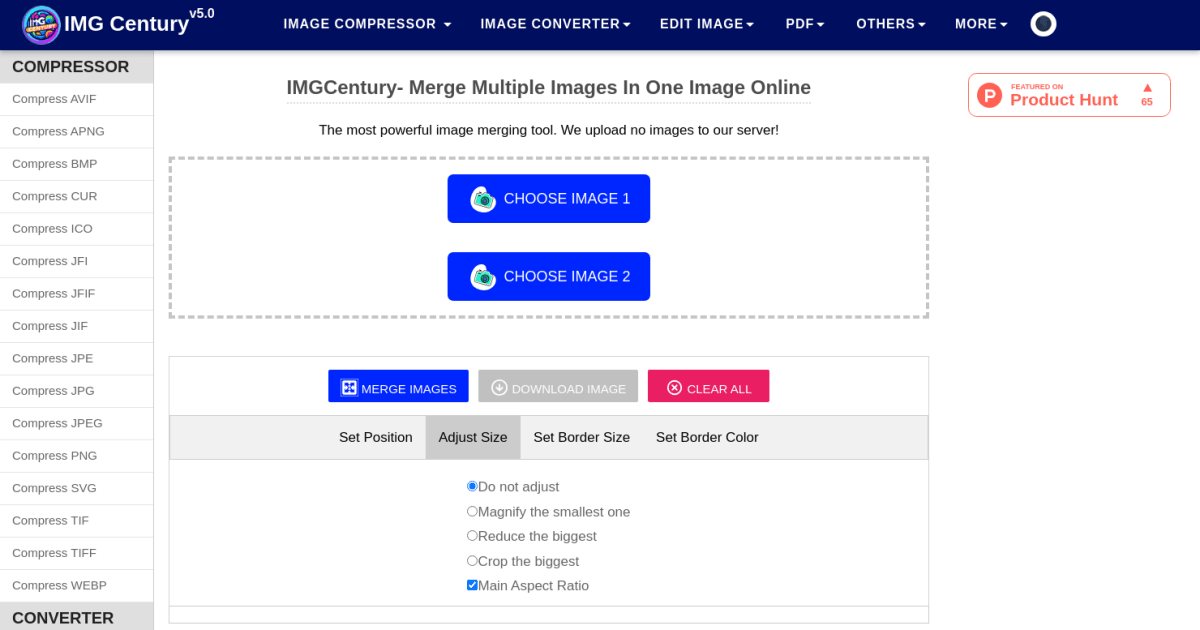Switch to the Set Position tab
The height and width of the screenshot is (630, 1200).
click(x=375, y=437)
